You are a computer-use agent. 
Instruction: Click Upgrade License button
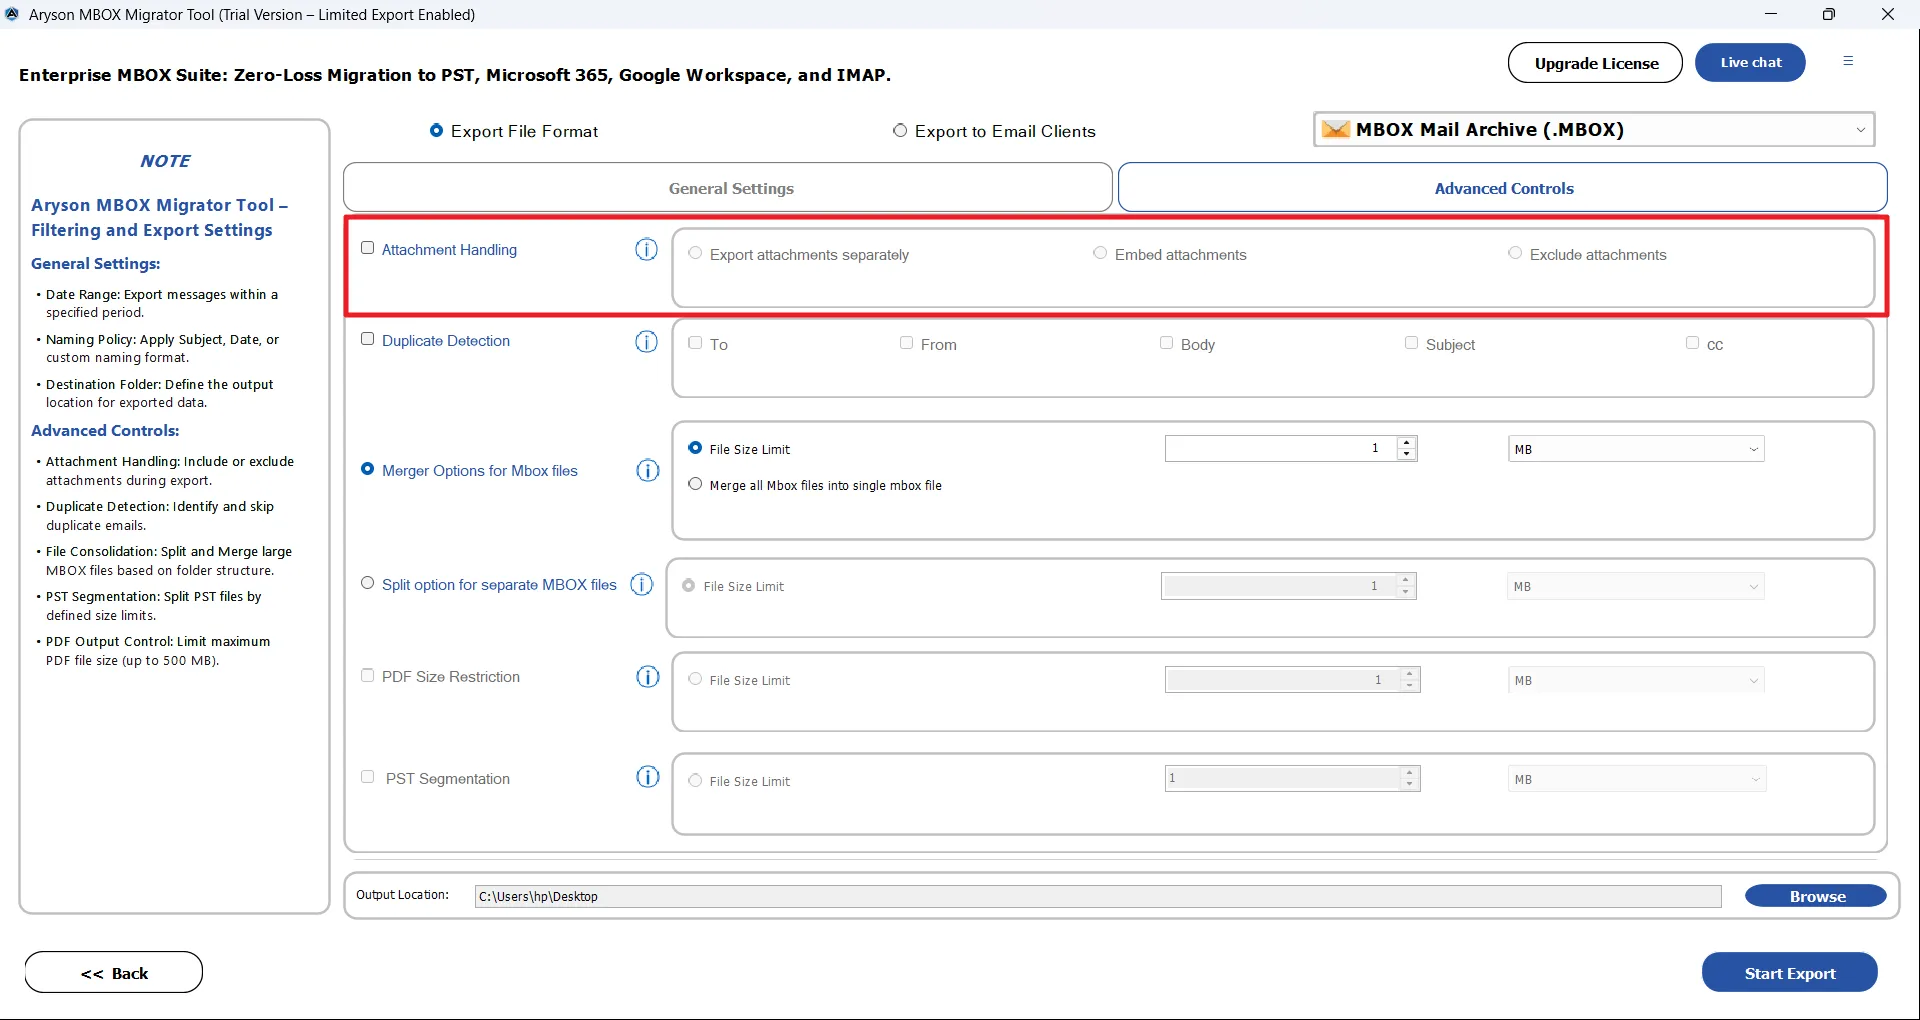coord(1595,62)
